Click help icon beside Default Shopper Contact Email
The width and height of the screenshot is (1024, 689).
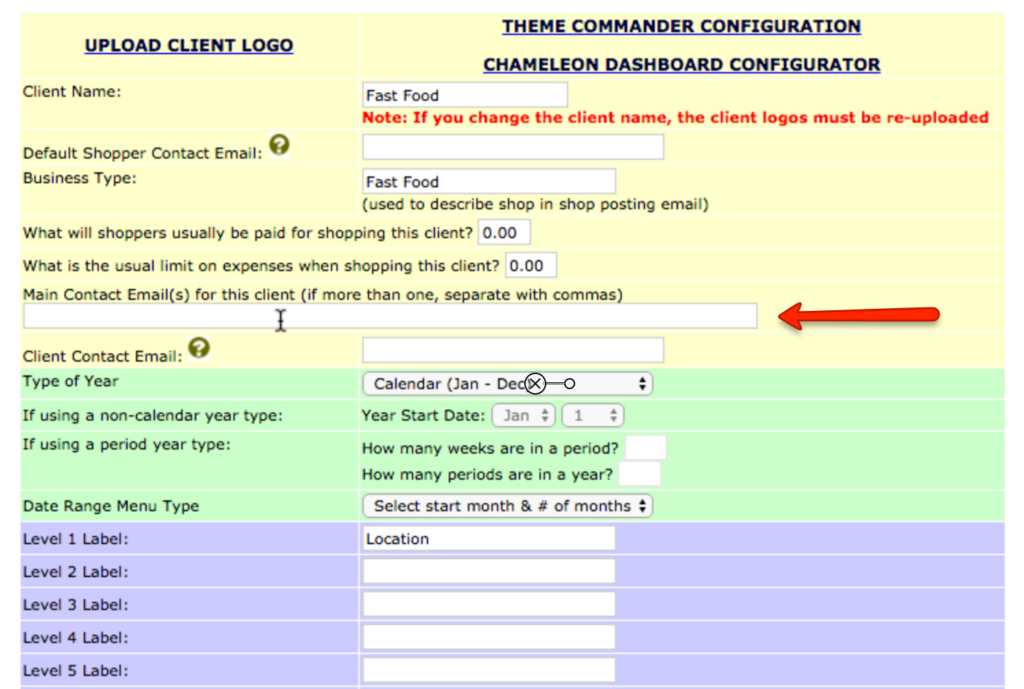point(280,144)
